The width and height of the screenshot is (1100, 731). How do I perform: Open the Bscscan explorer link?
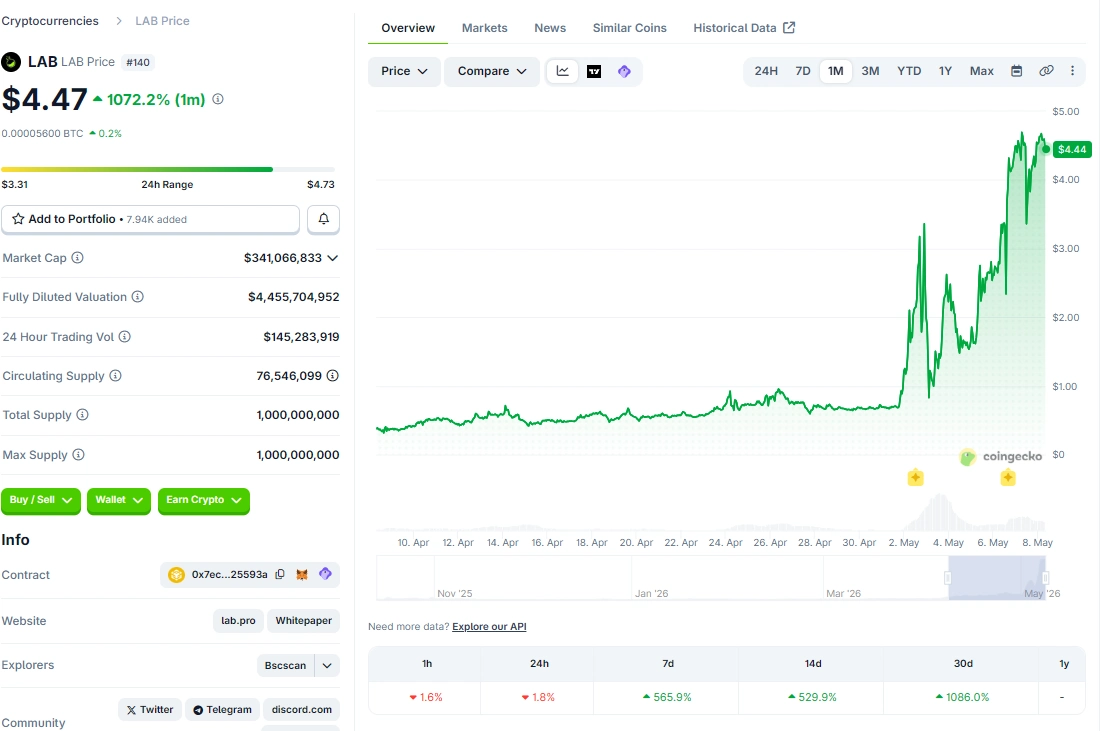click(x=285, y=665)
